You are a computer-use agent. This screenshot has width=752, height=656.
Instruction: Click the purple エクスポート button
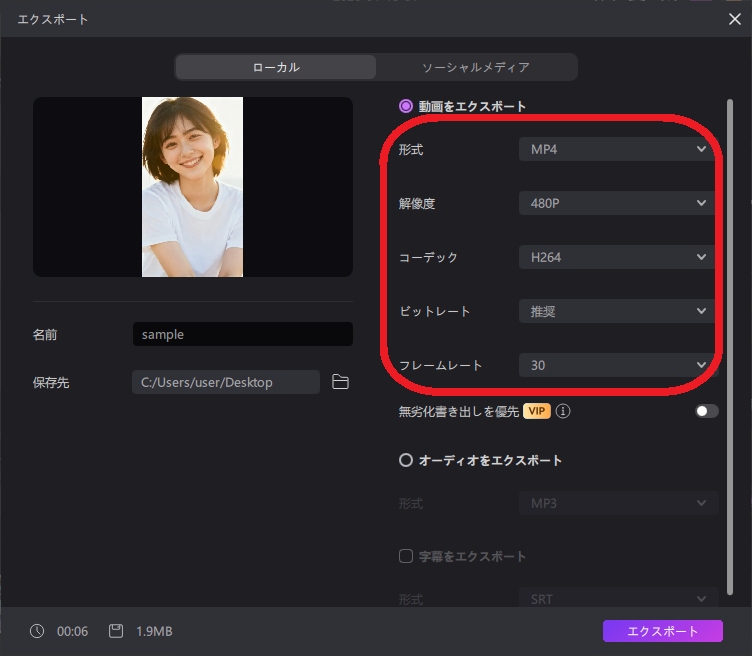point(662,631)
